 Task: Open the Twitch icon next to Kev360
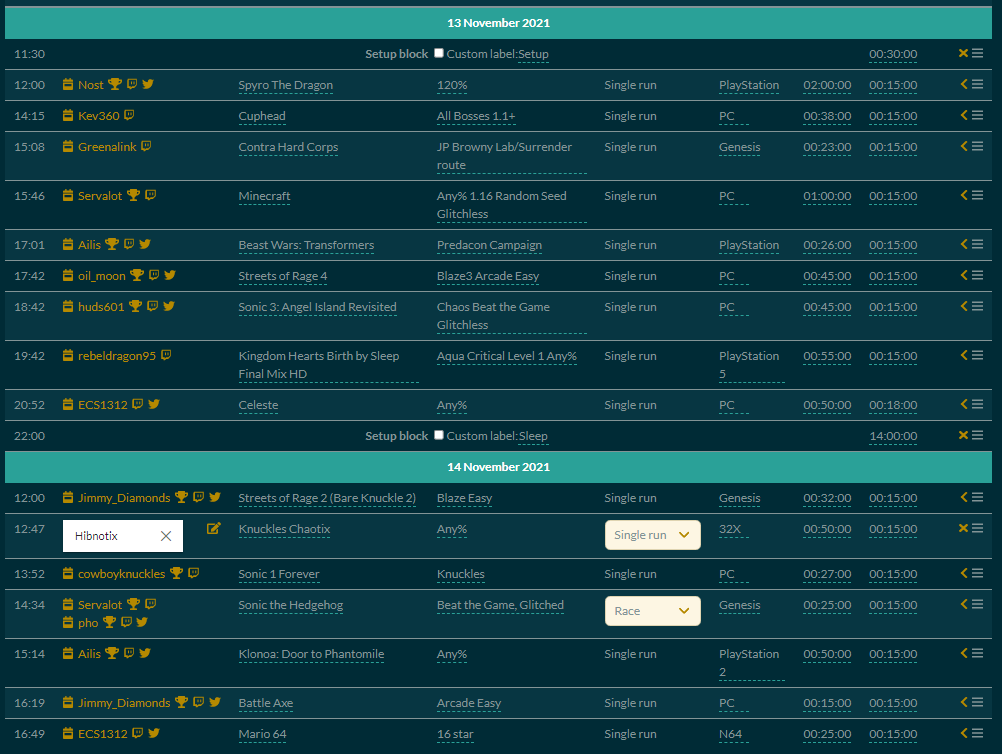(x=129, y=115)
